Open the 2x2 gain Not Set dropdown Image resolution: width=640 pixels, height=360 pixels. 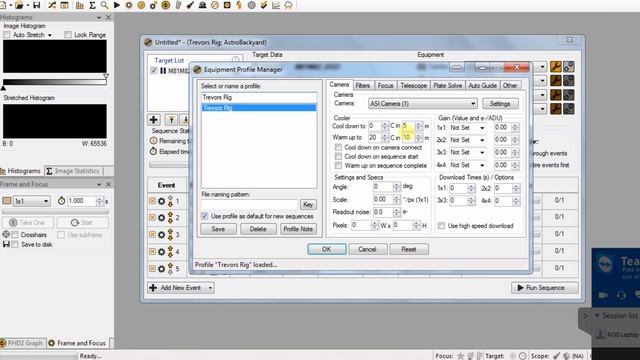[x=467, y=140]
